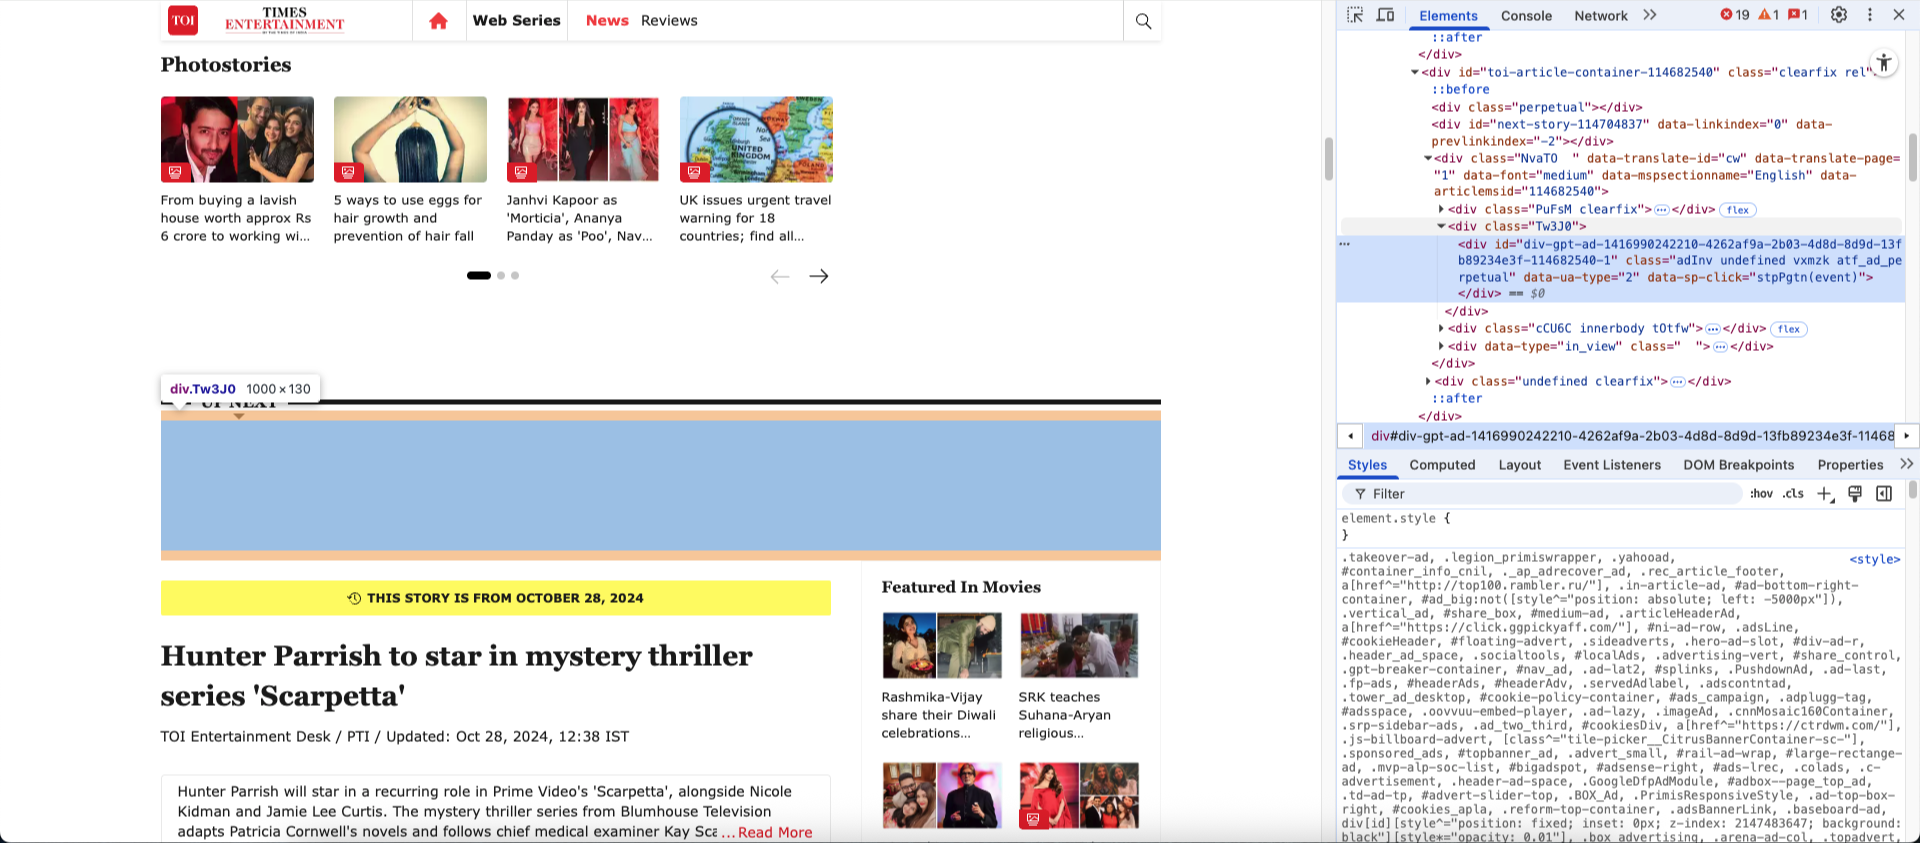Screen dimensions: 1920x843
Task: Click the accessibility tree toggle icon
Action: coord(1884,63)
